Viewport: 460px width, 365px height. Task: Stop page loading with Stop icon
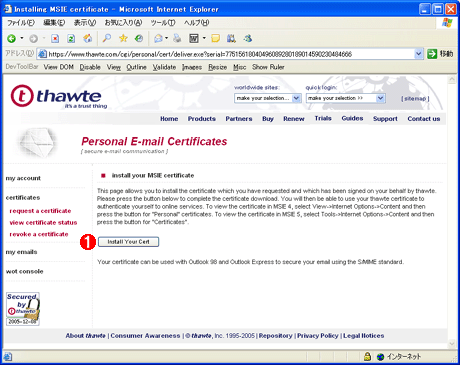(55, 39)
